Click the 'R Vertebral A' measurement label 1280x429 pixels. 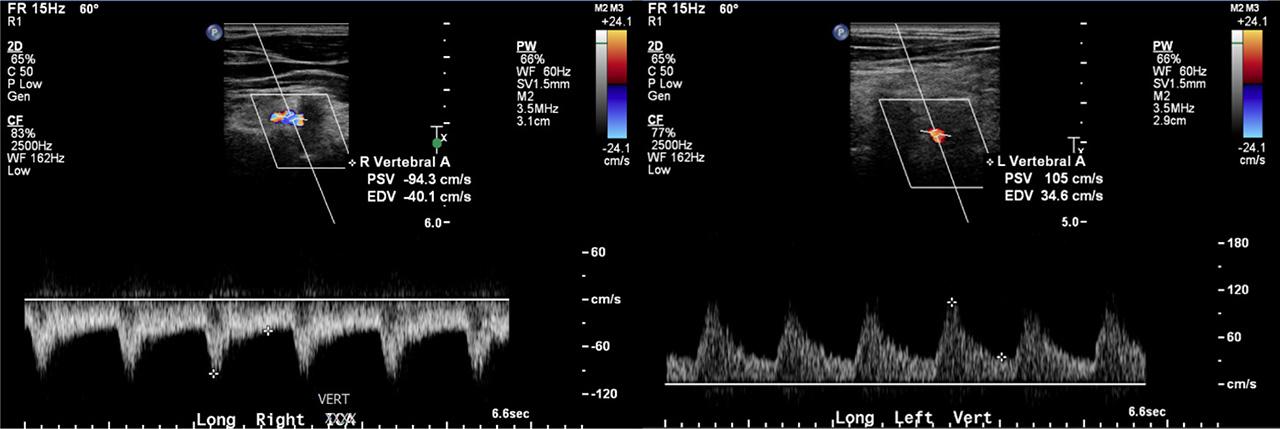click(x=403, y=161)
